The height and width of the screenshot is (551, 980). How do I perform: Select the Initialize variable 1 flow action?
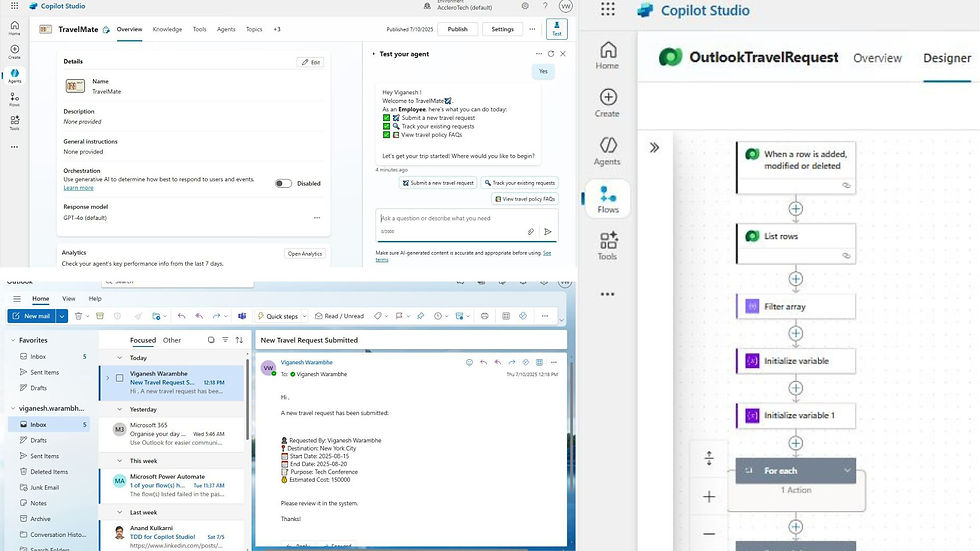coord(796,415)
